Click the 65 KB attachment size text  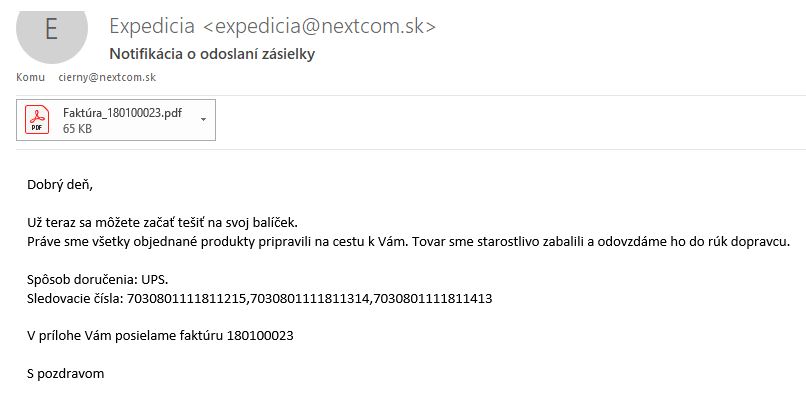(77, 129)
